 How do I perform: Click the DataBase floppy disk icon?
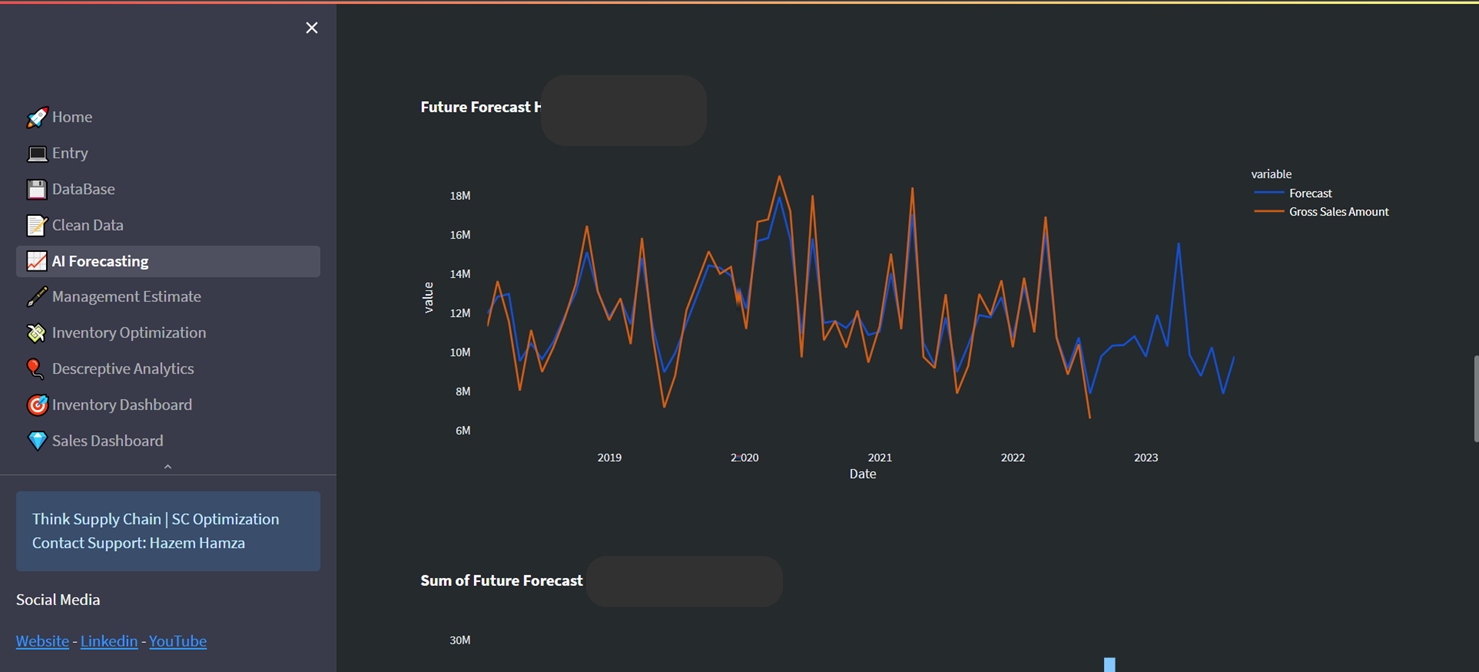pyautogui.click(x=37, y=189)
